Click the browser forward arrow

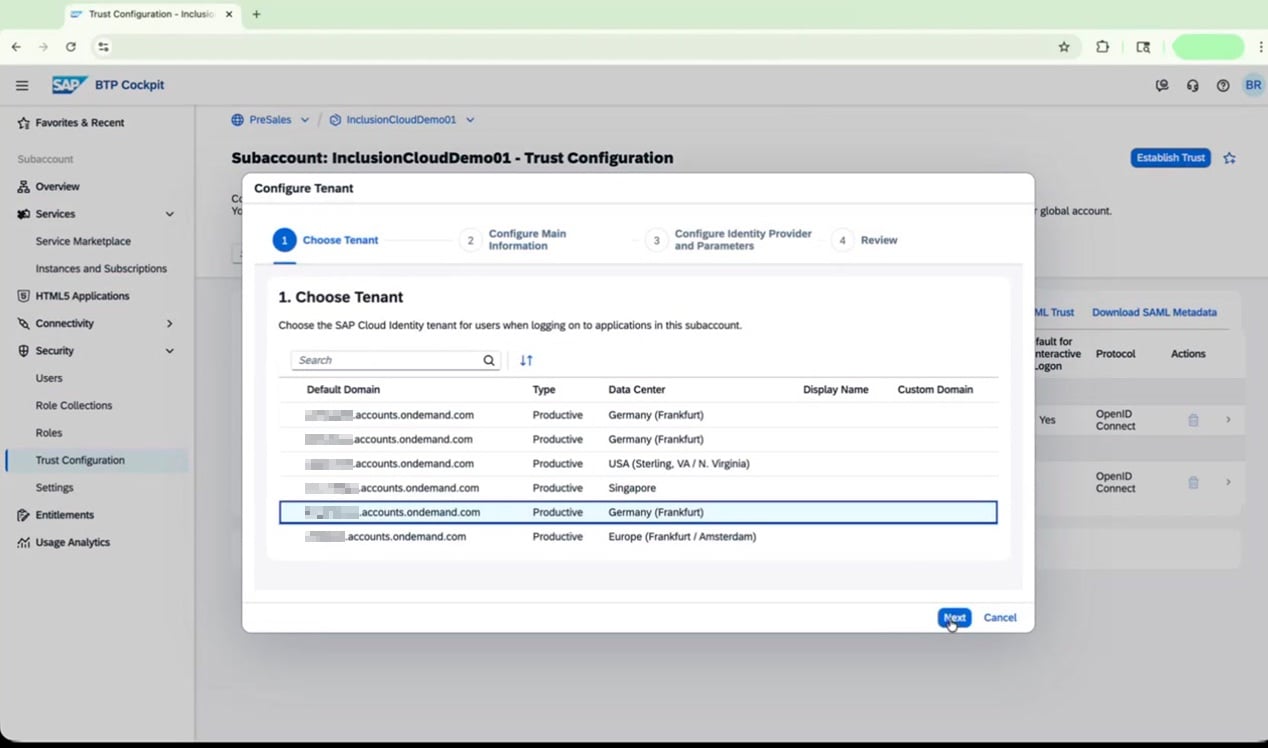(43, 47)
